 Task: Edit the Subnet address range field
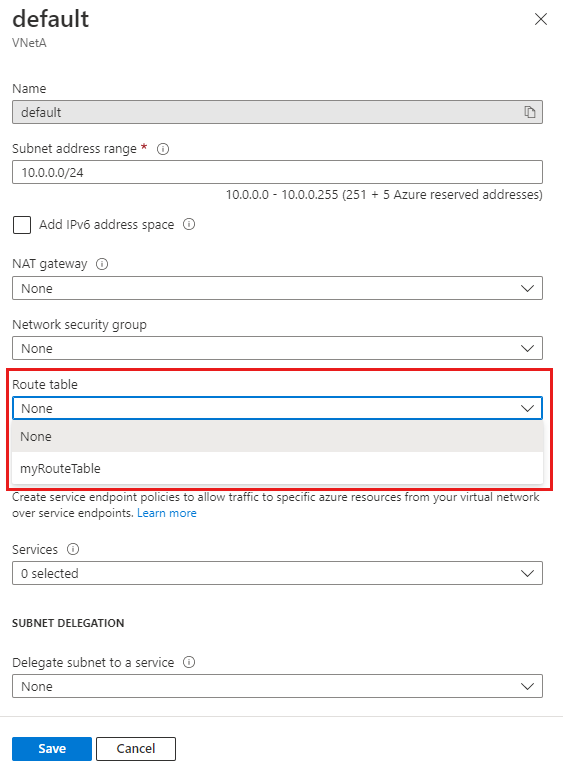278,172
